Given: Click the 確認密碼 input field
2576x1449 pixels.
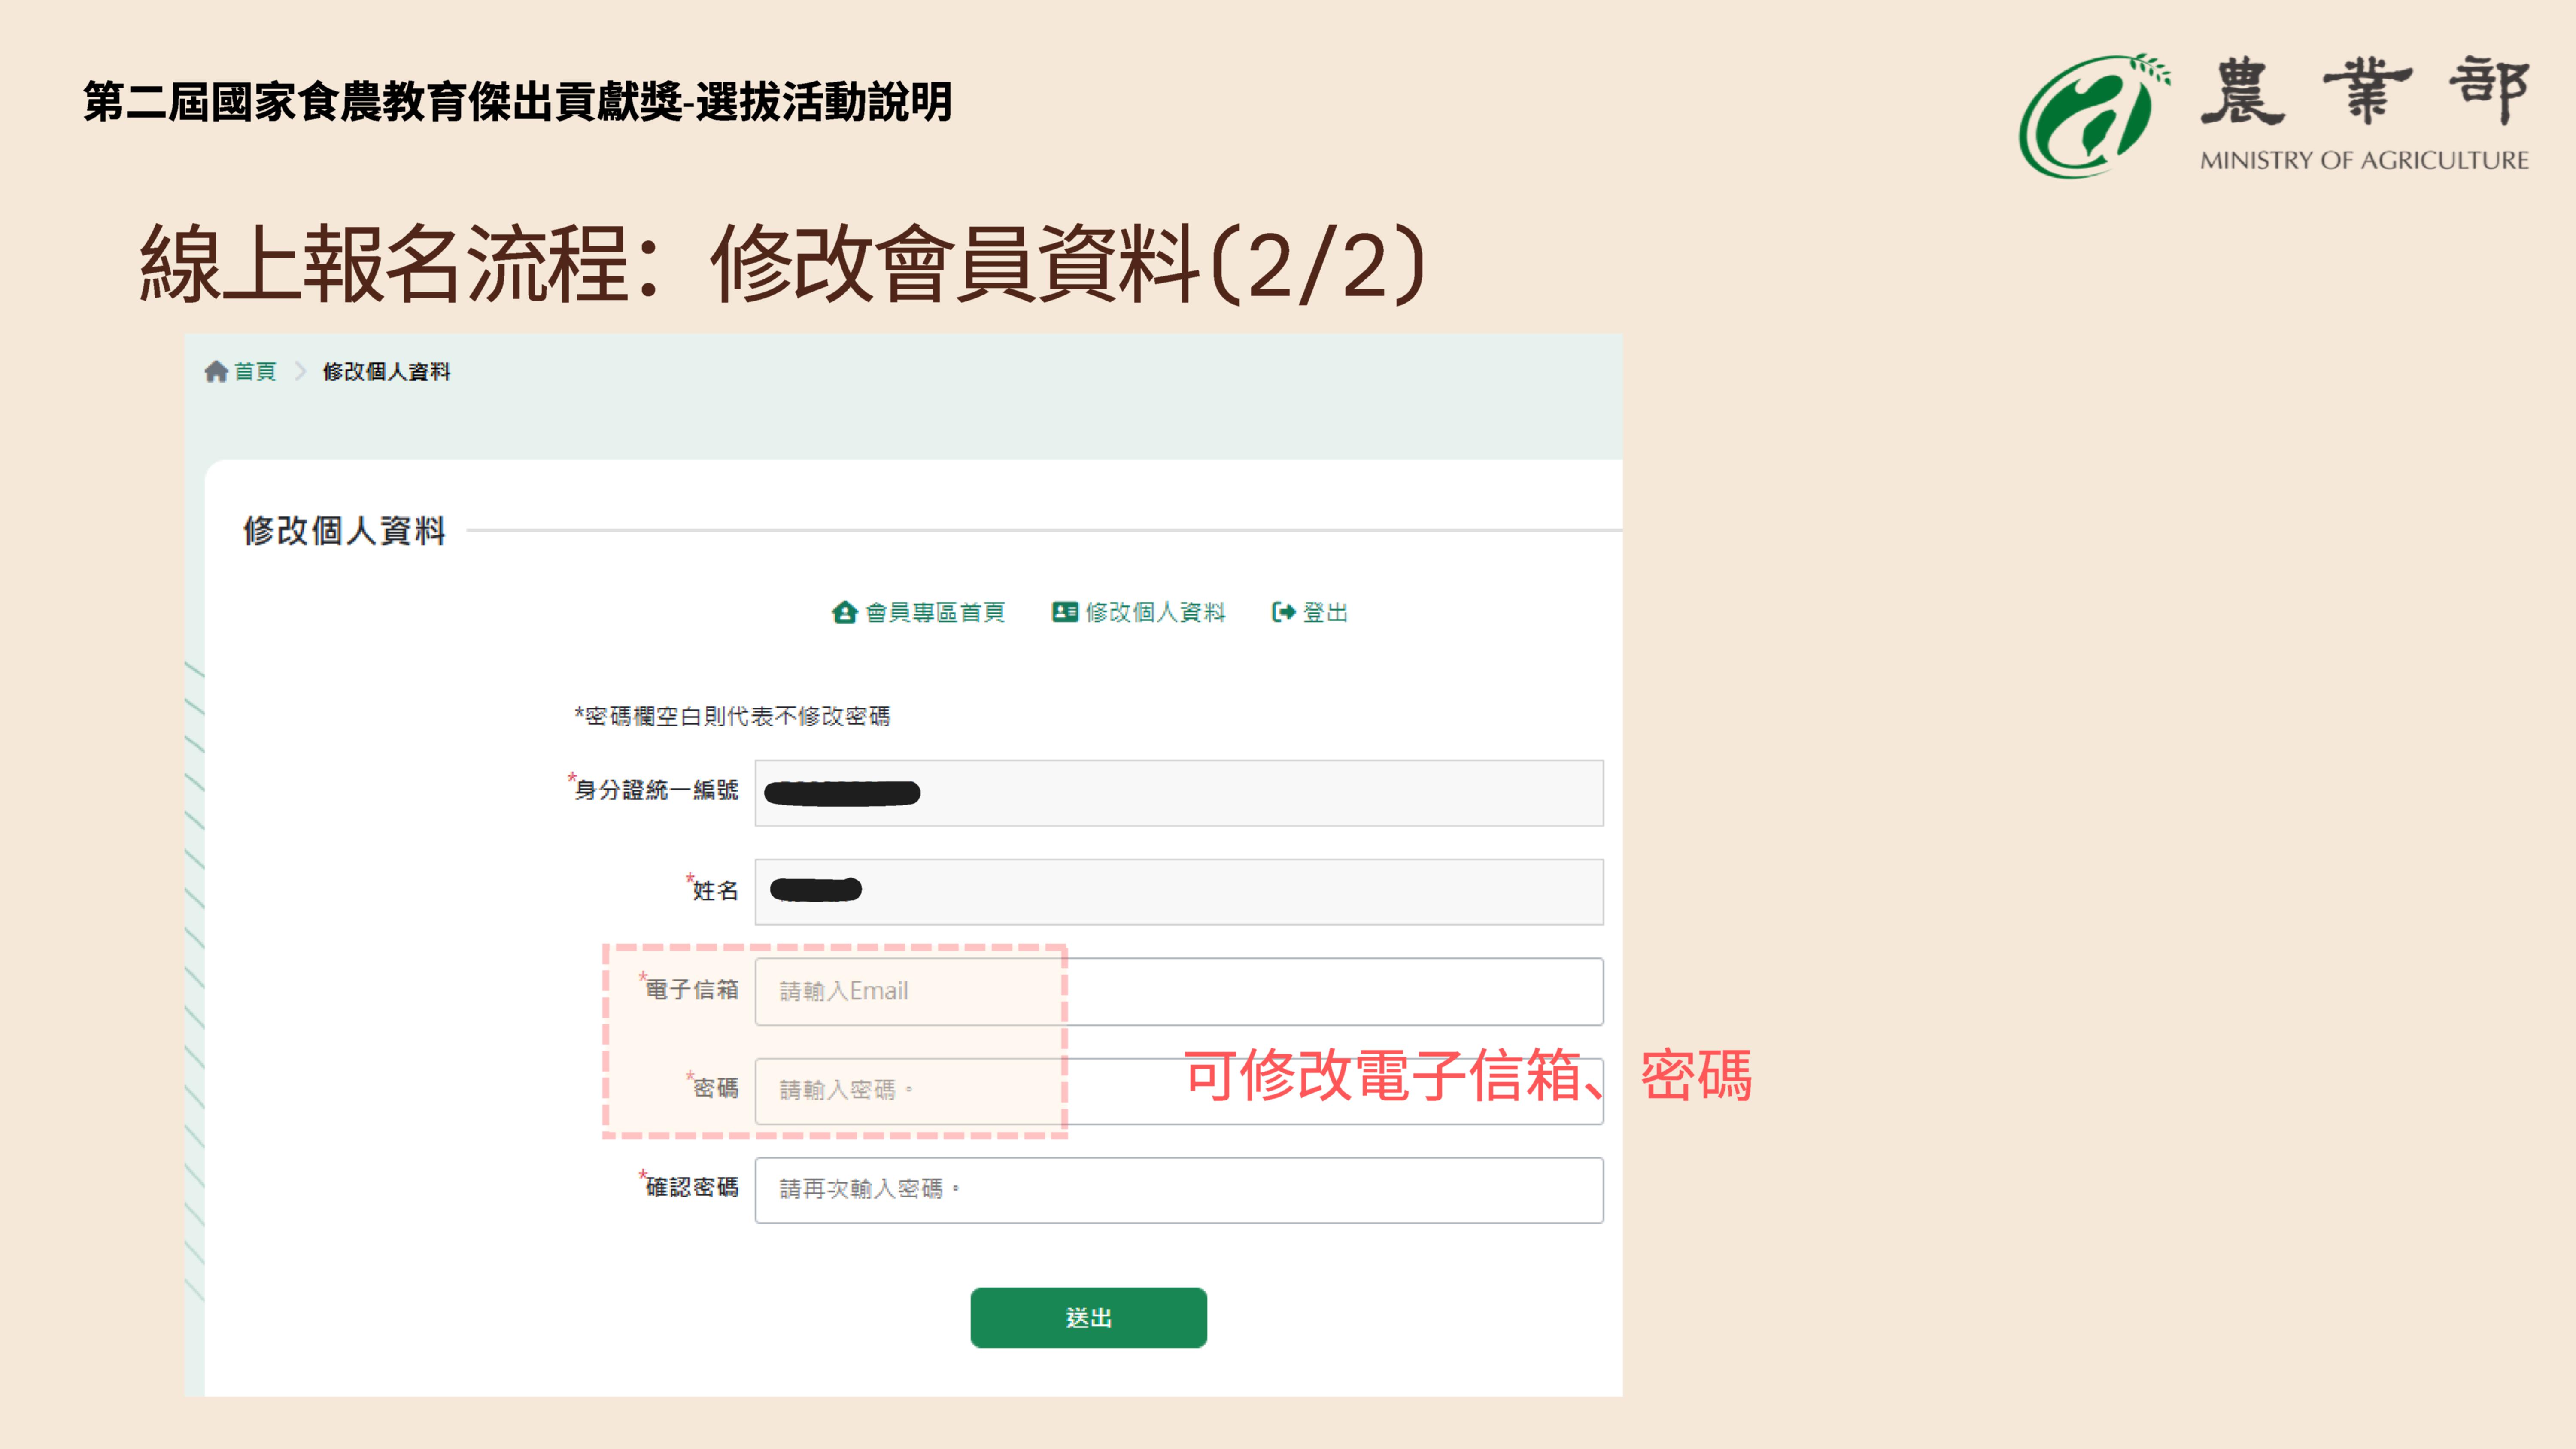Looking at the screenshot, I should (x=1179, y=1190).
